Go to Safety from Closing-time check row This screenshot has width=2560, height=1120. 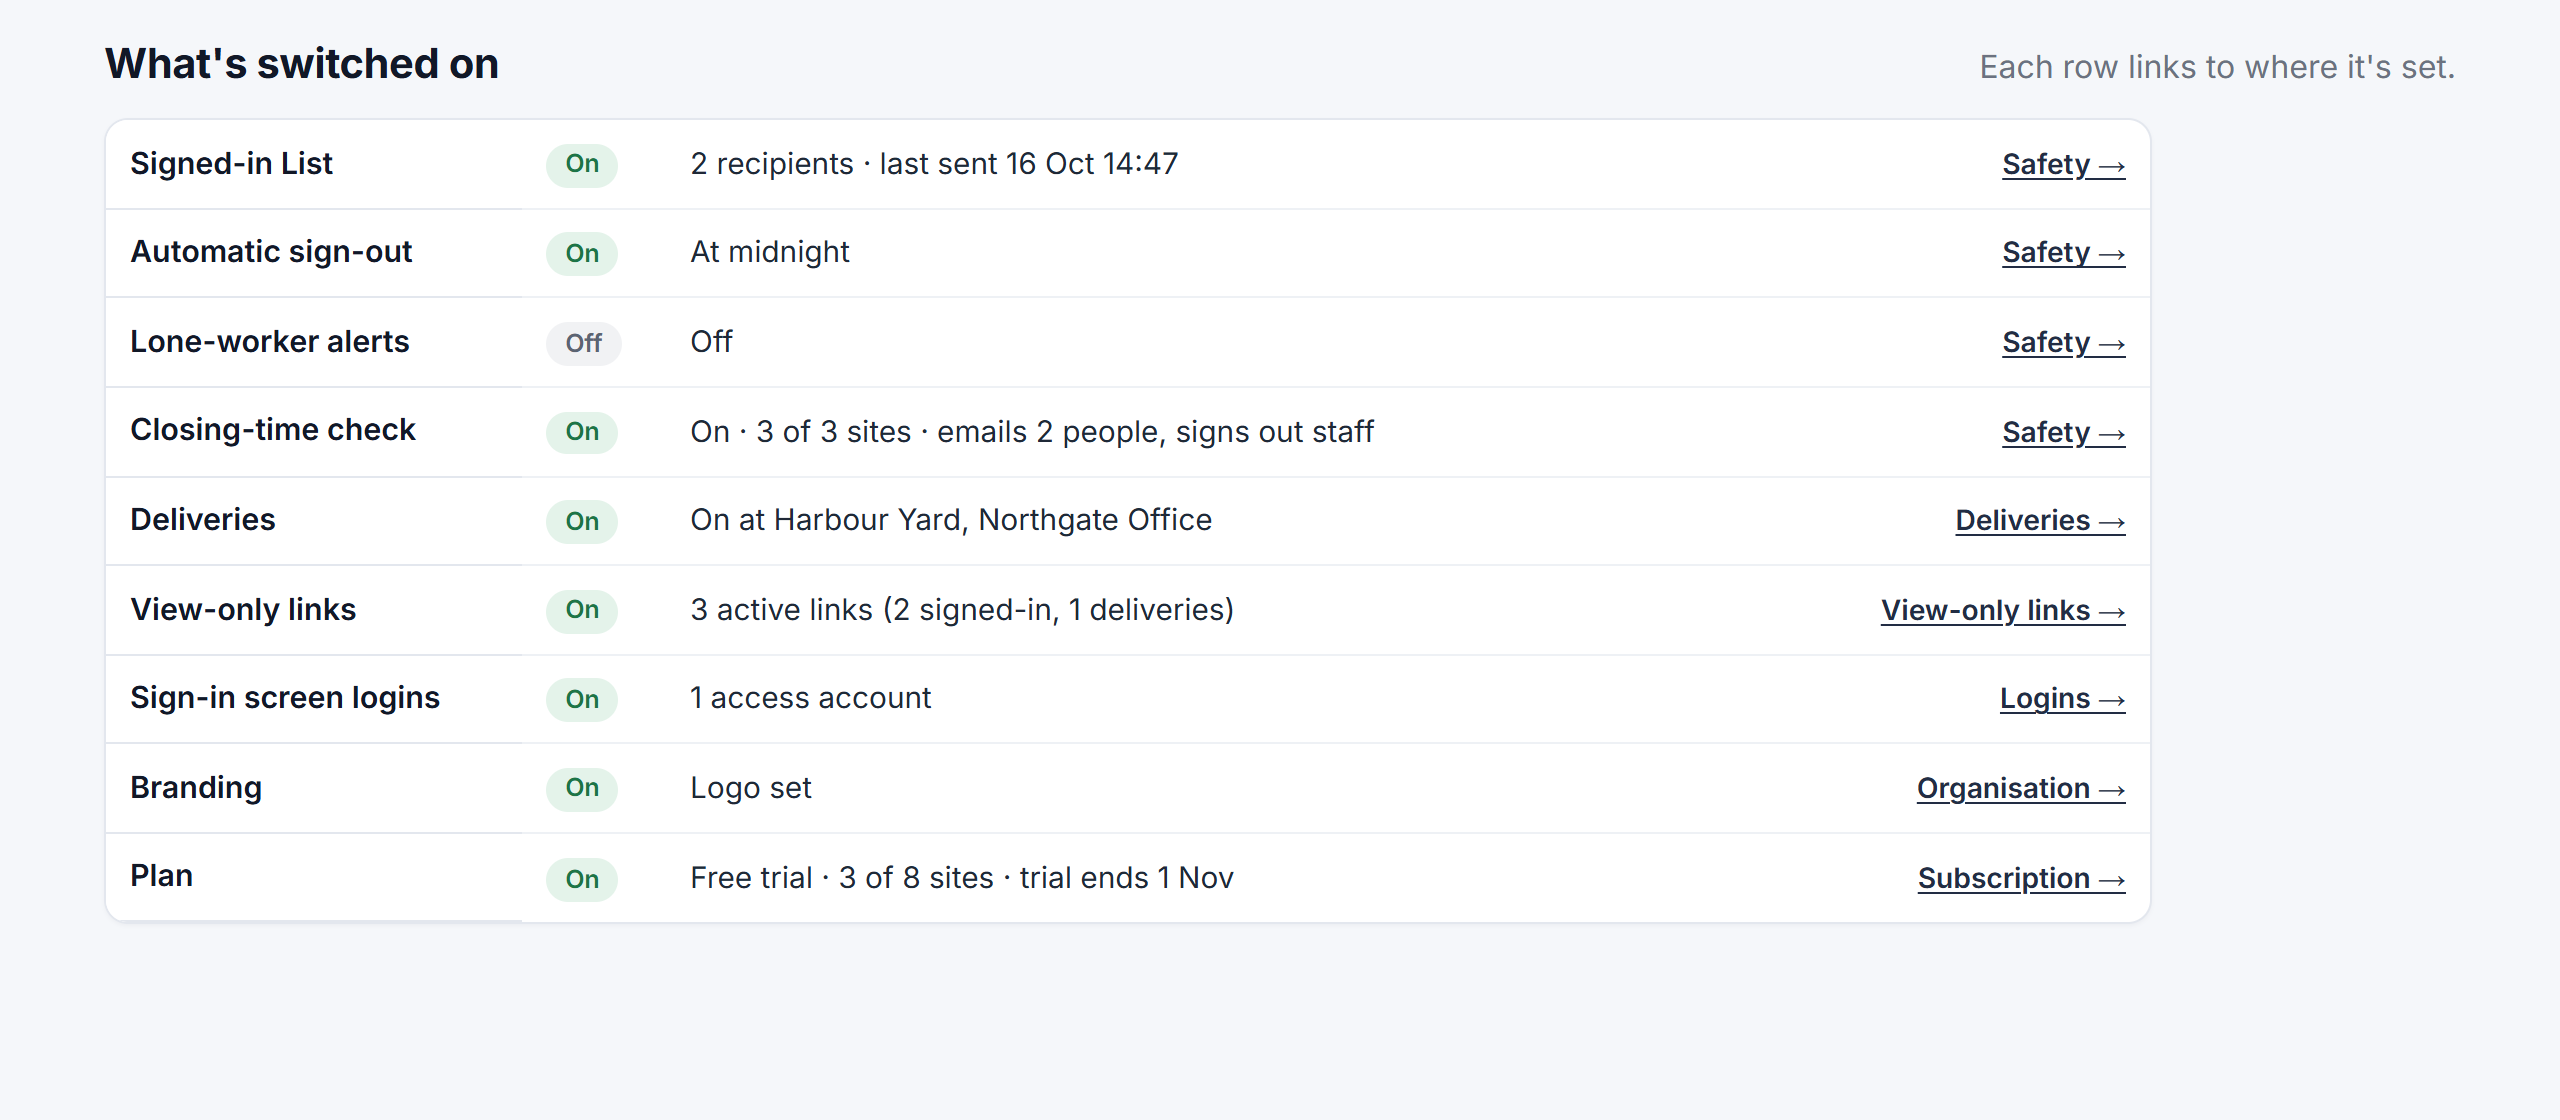pos(2063,432)
